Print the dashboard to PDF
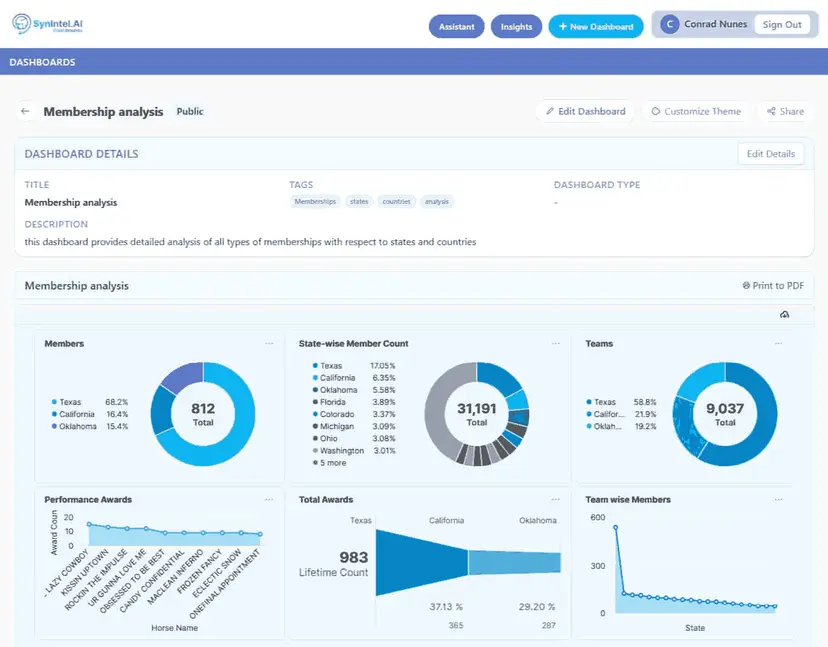The width and height of the screenshot is (828, 647). coord(773,286)
